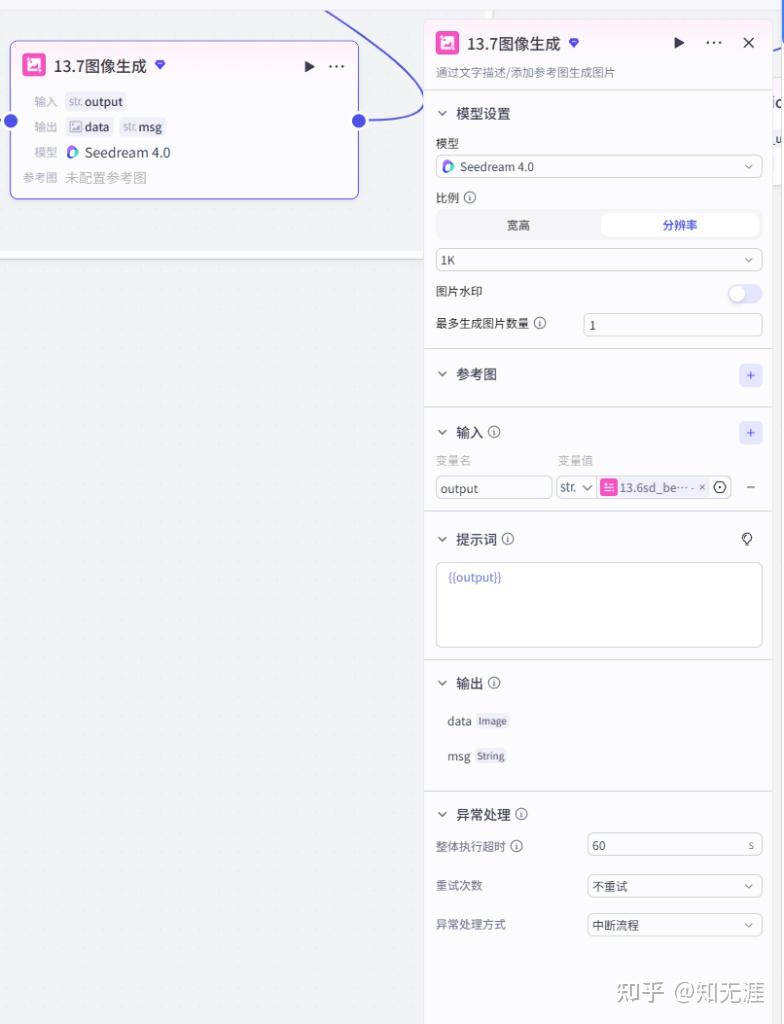
Task: Open the 重试次数 dropdown showing 不重试
Action: [674, 886]
